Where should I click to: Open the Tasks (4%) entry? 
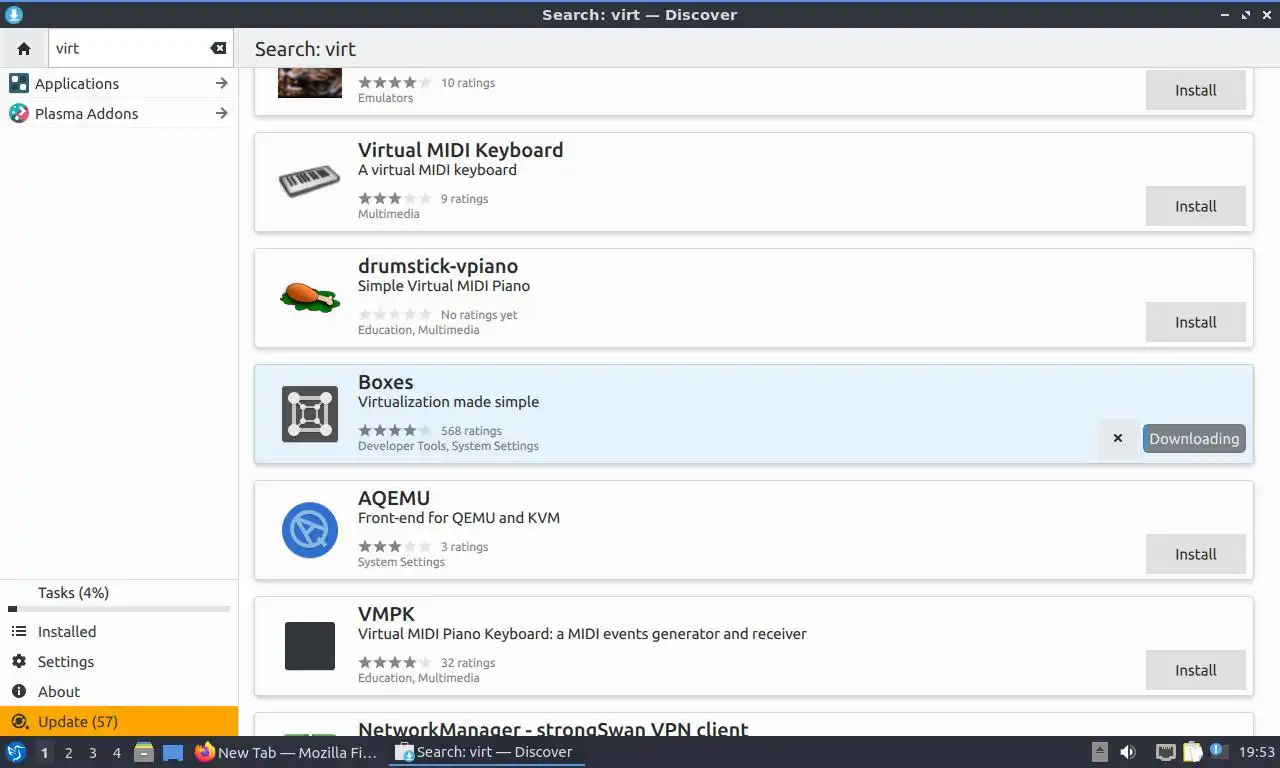pyautogui.click(x=119, y=593)
